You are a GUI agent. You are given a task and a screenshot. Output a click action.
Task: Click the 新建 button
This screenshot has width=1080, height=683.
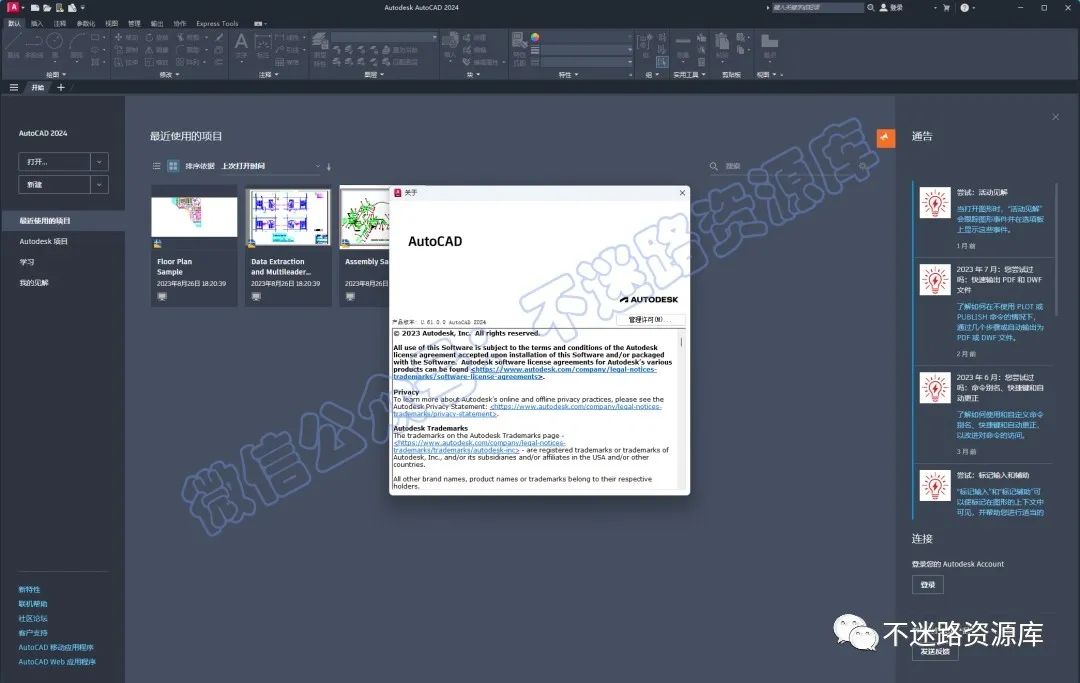pos(54,185)
